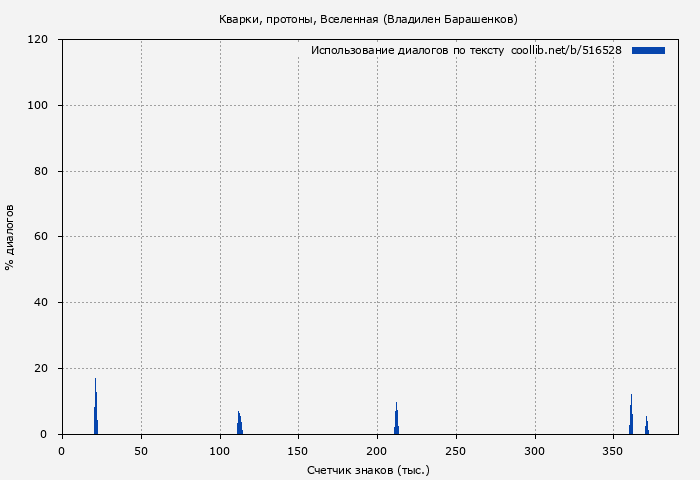Click the 50 tick label on x-axis
700x480 pixels.
pos(141,451)
